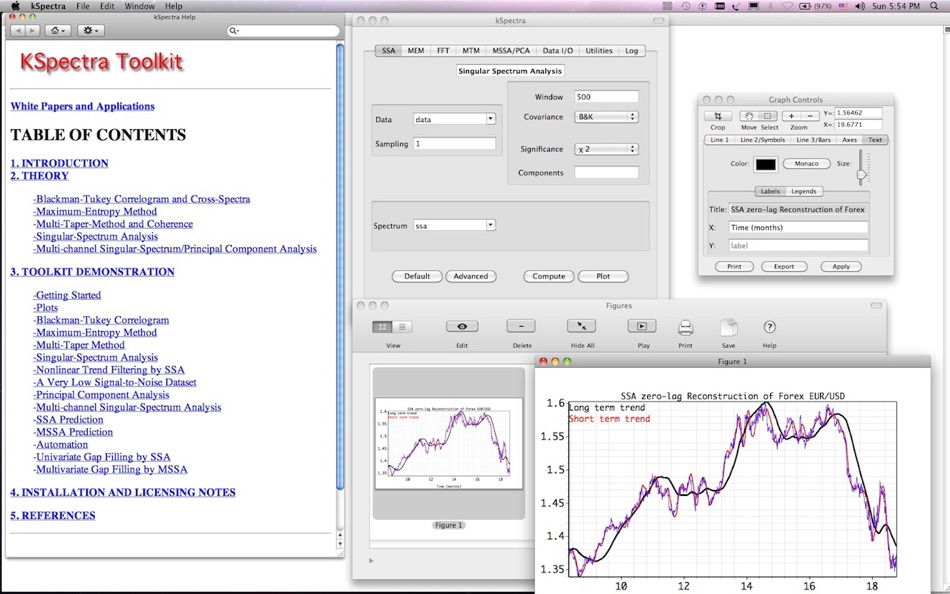Screen dimensions: 950x594
Task: Click the Plot button
Action: coord(603,276)
